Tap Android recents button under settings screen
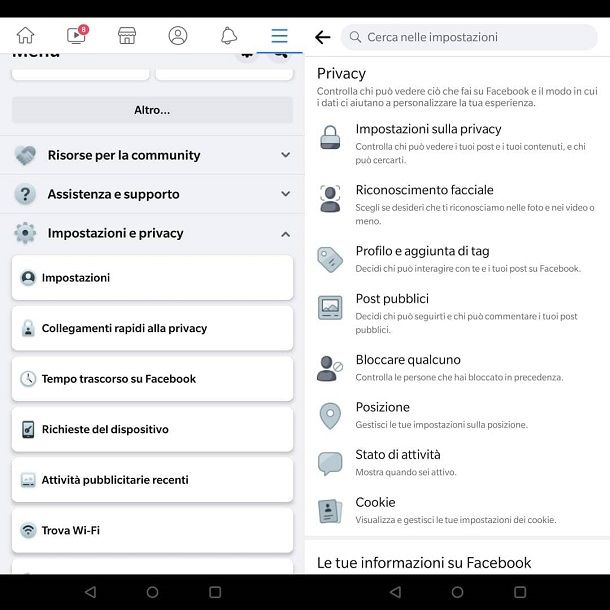 point(520,592)
